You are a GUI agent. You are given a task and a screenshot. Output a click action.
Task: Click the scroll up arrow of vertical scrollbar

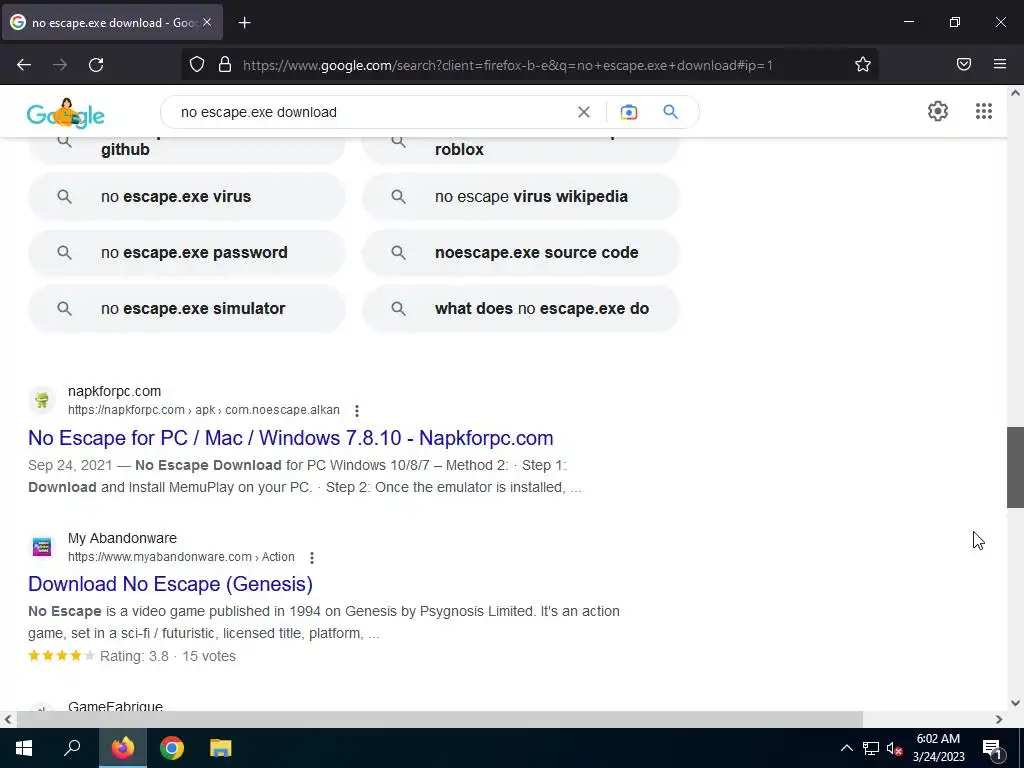click(x=1015, y=93)
